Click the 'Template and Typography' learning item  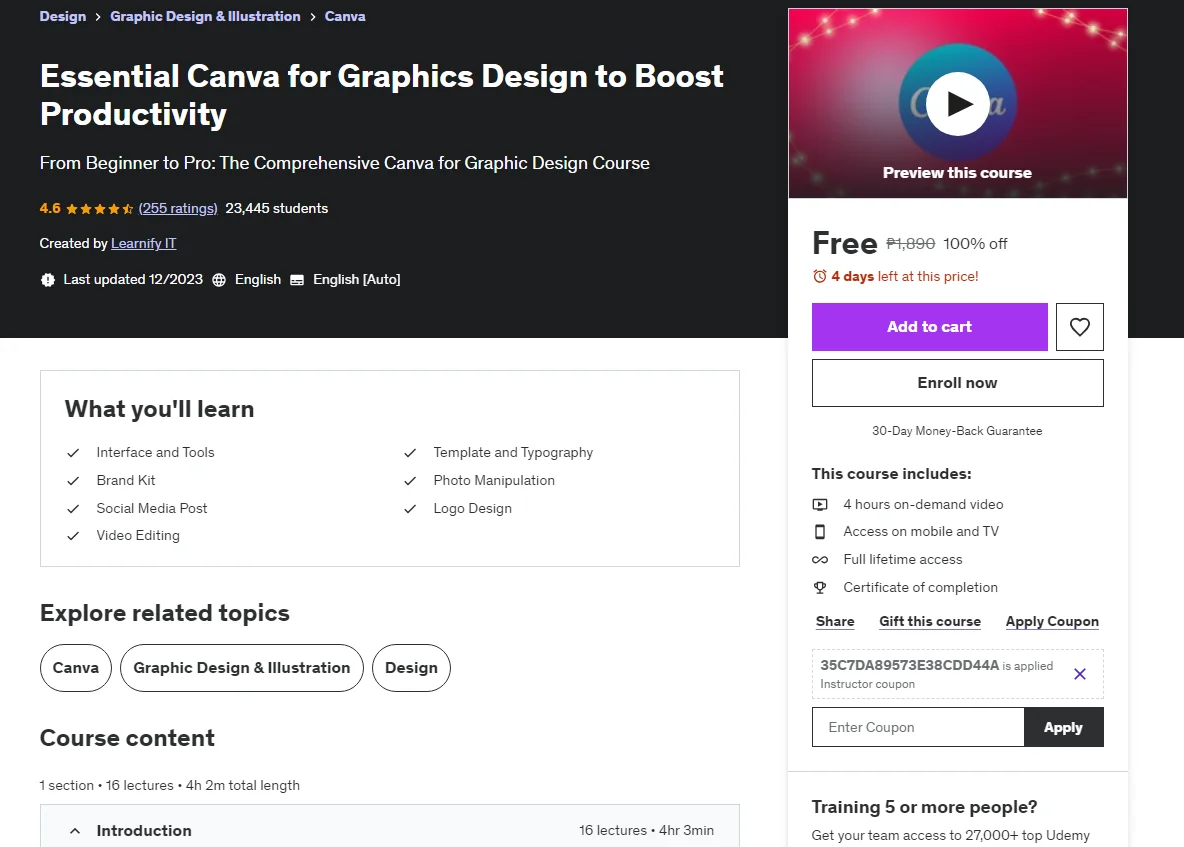point(513,452)
